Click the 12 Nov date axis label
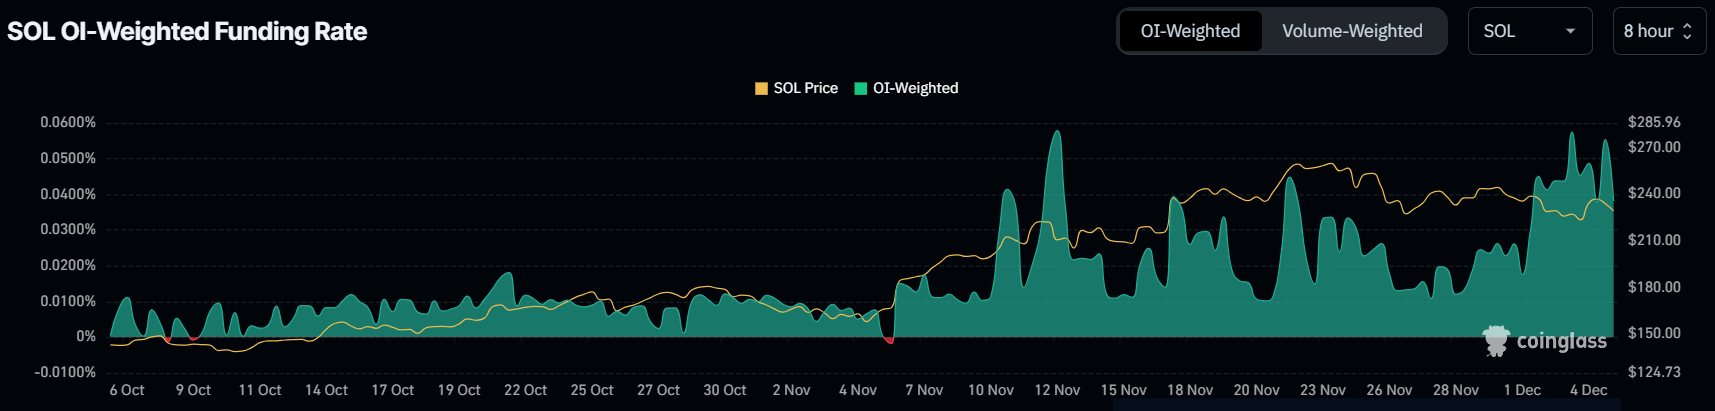 [x=1057, y=390]
